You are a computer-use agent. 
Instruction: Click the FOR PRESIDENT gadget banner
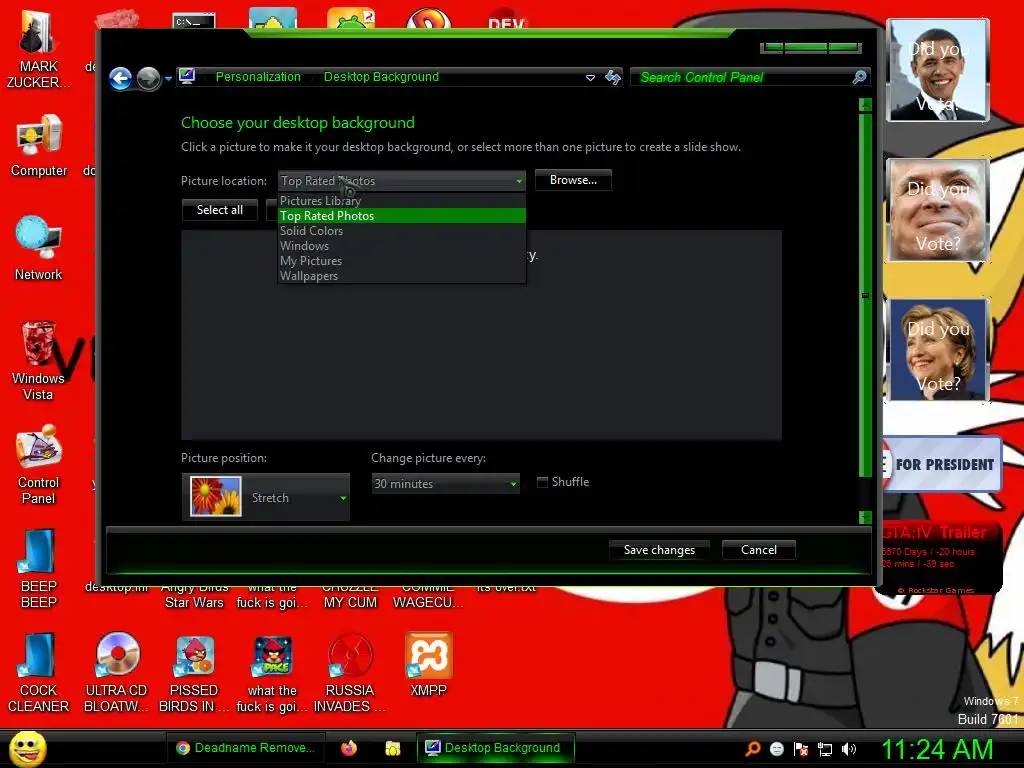(942, 464)
